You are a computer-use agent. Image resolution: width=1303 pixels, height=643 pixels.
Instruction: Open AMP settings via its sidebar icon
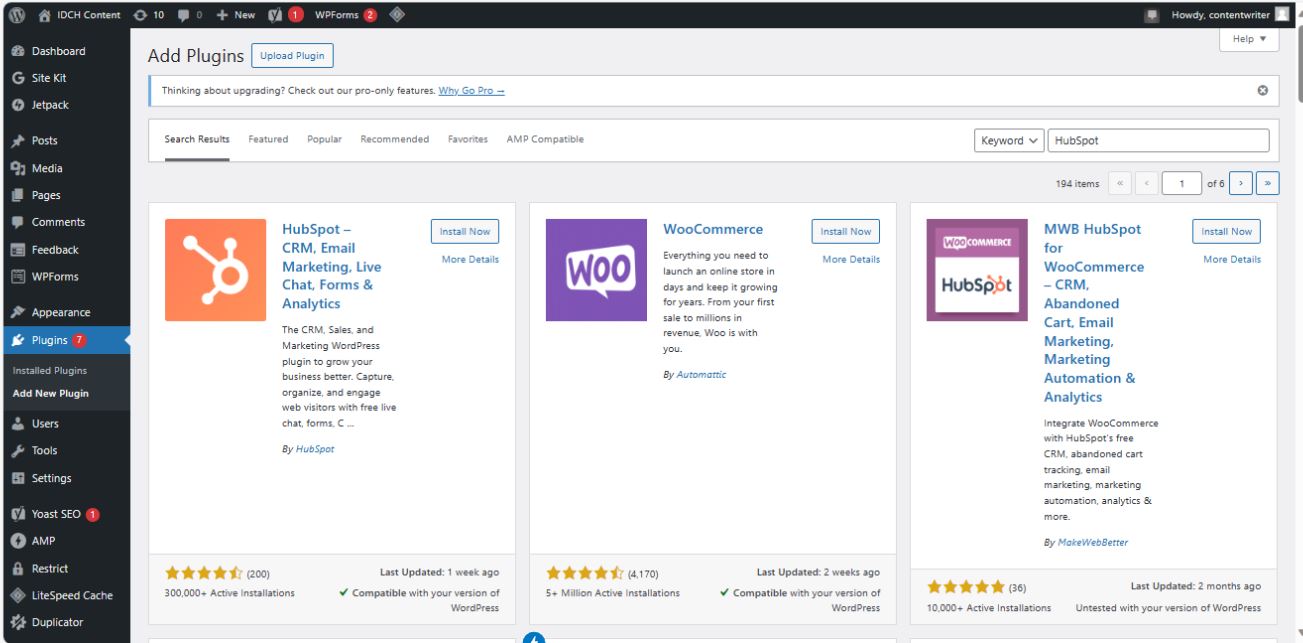pos(20,543)
